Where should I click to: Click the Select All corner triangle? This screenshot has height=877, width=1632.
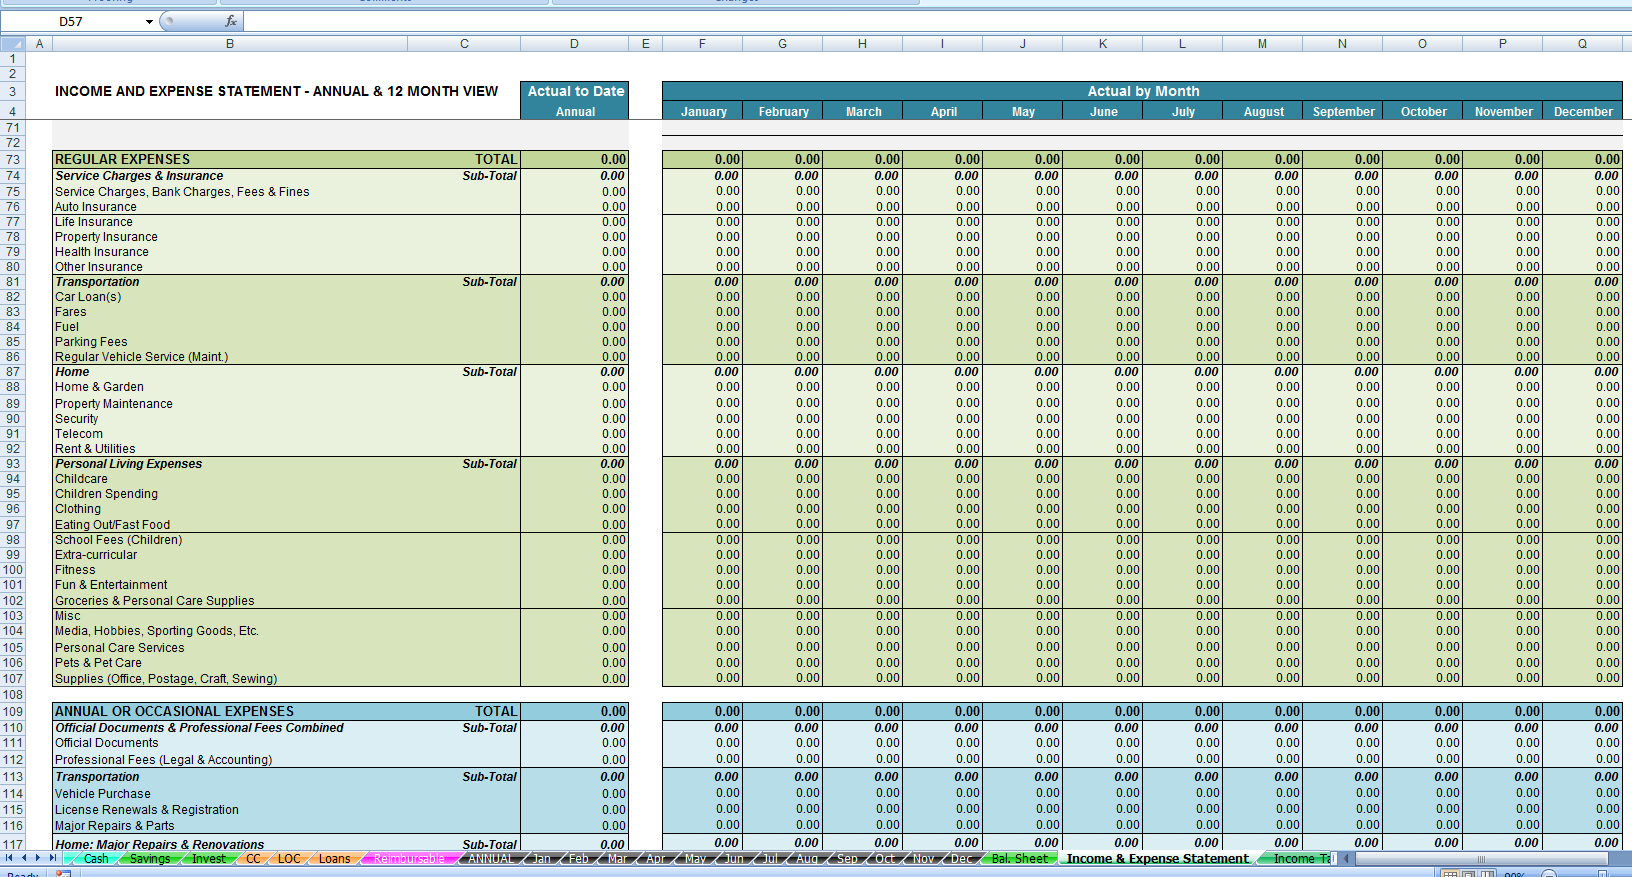click(x=12, y=44)
